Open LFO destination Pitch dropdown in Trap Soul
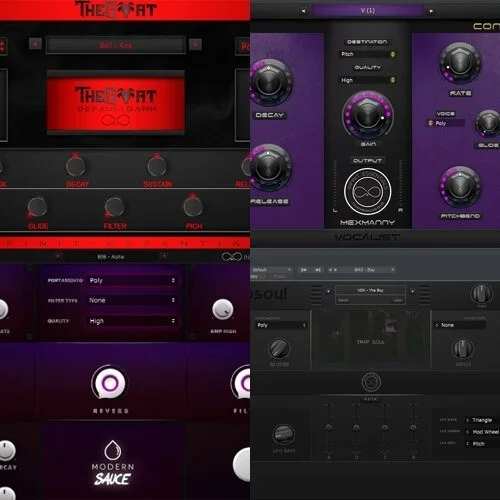Screen dimensions: 500x500 (x=482, y=444)
